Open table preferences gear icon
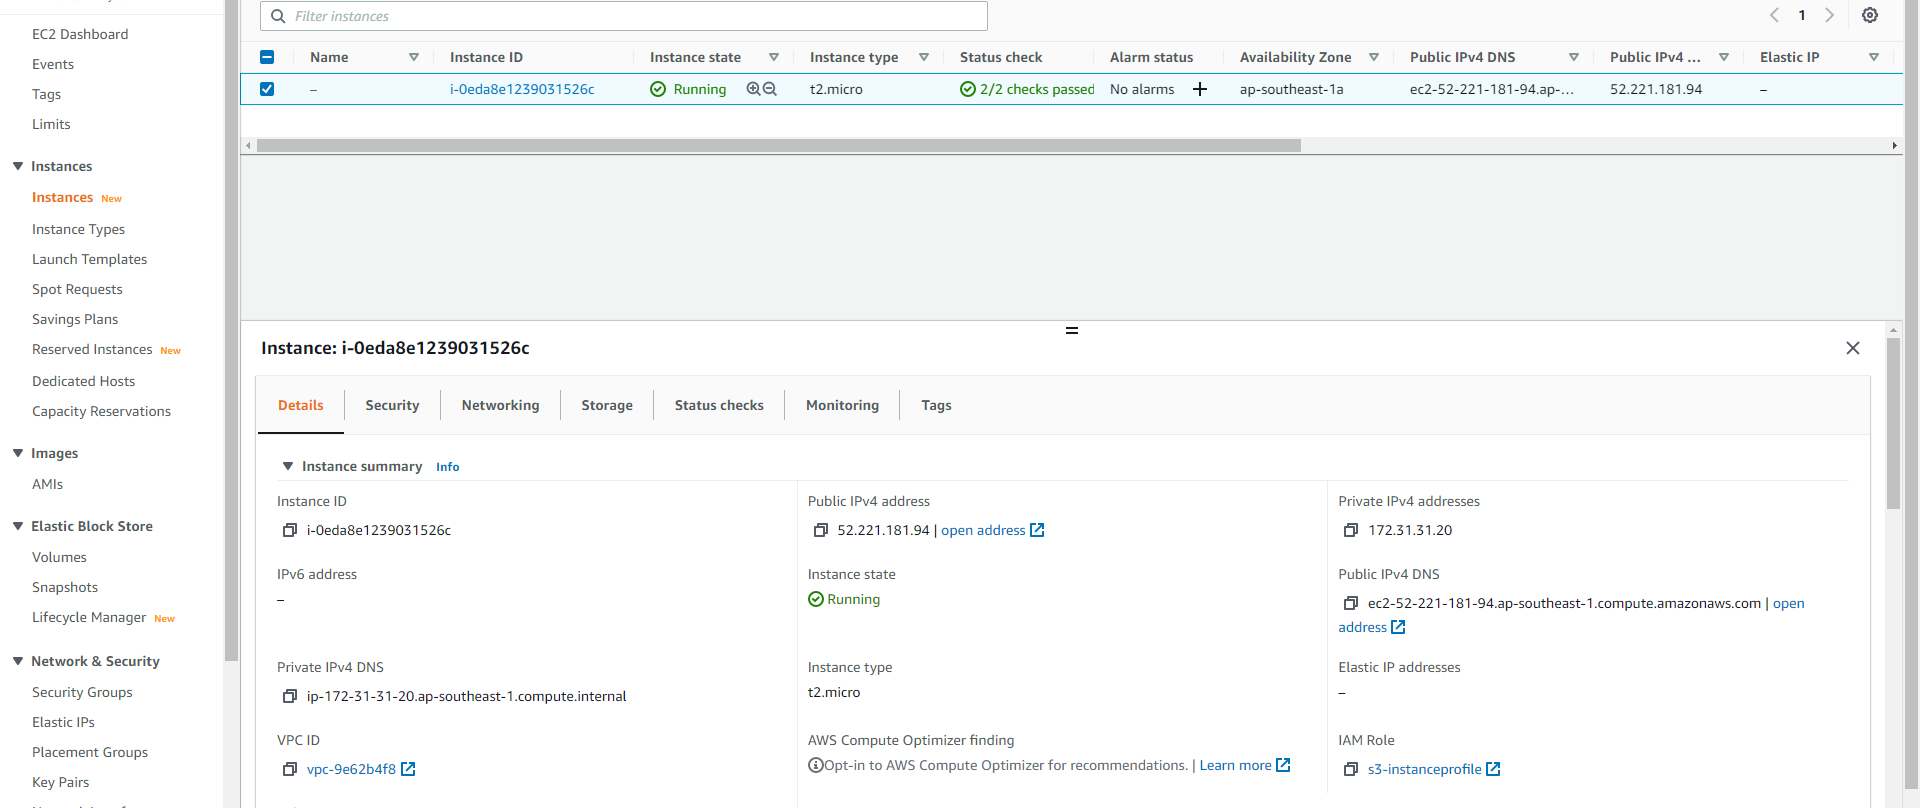The height and width of the screenshot is (808, 1920). tap(1869, 15)
